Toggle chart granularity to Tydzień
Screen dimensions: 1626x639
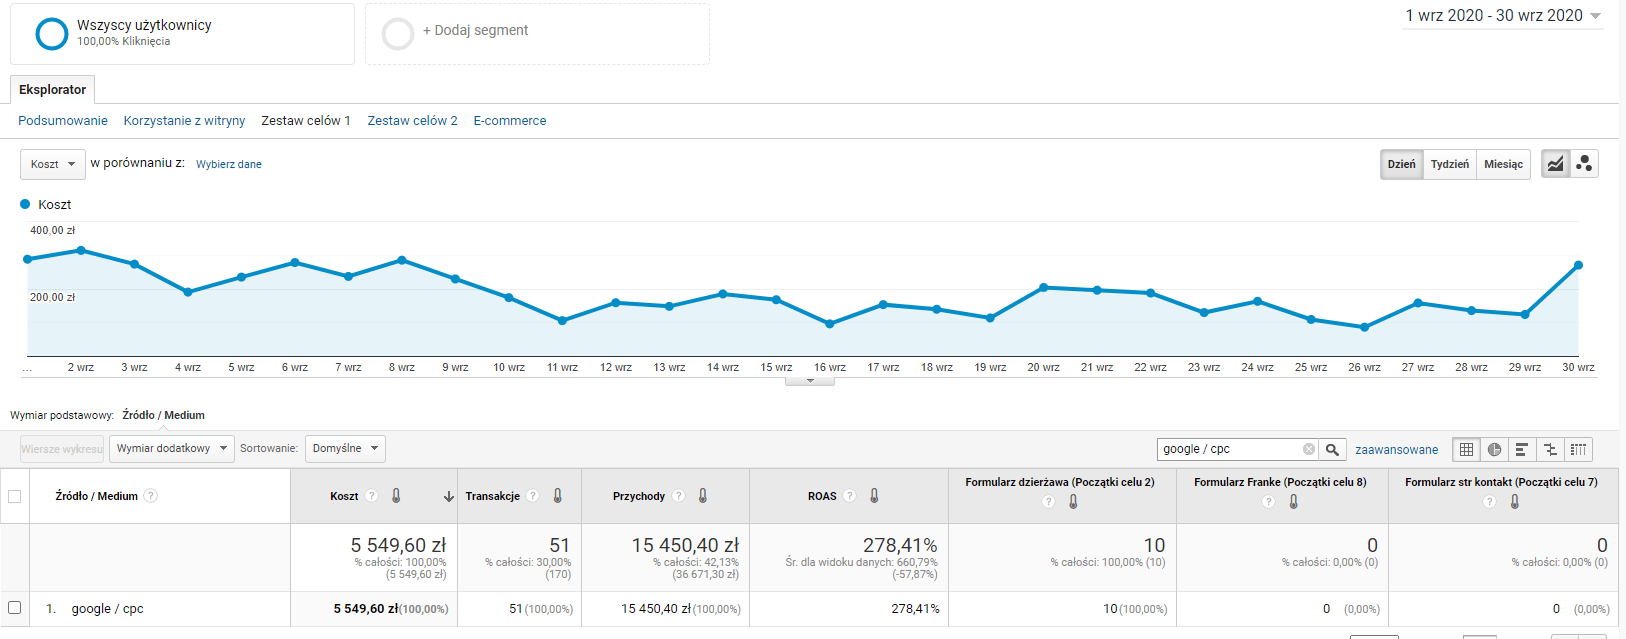1449,164
